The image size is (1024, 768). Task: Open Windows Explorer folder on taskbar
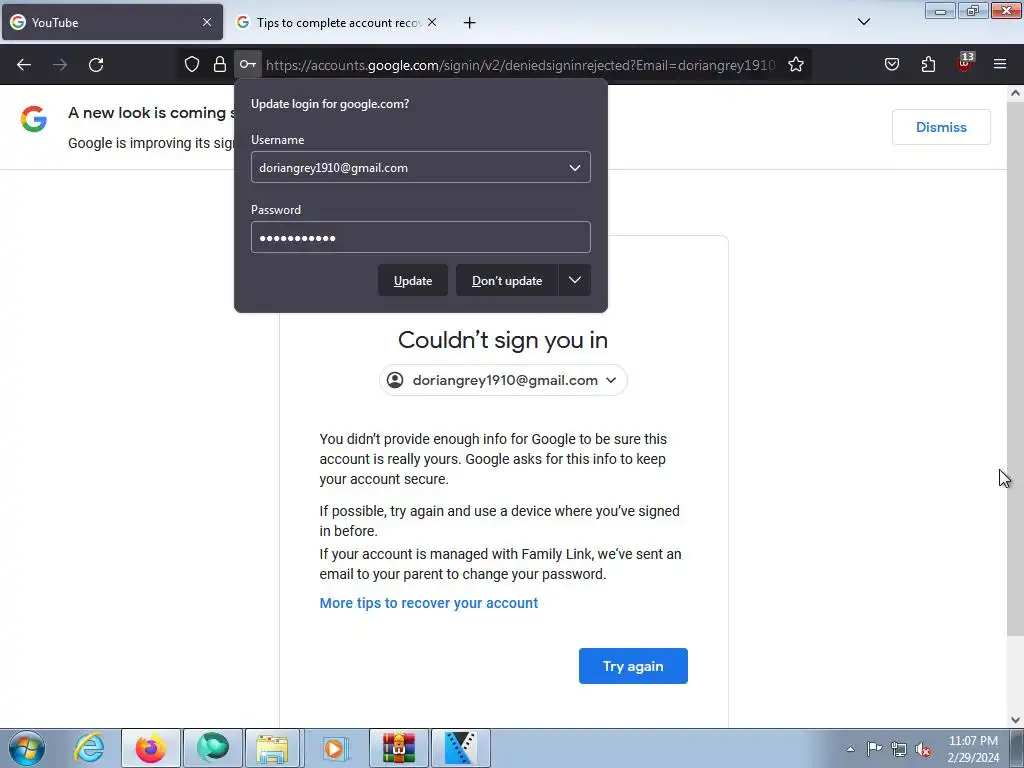[272, 748]
